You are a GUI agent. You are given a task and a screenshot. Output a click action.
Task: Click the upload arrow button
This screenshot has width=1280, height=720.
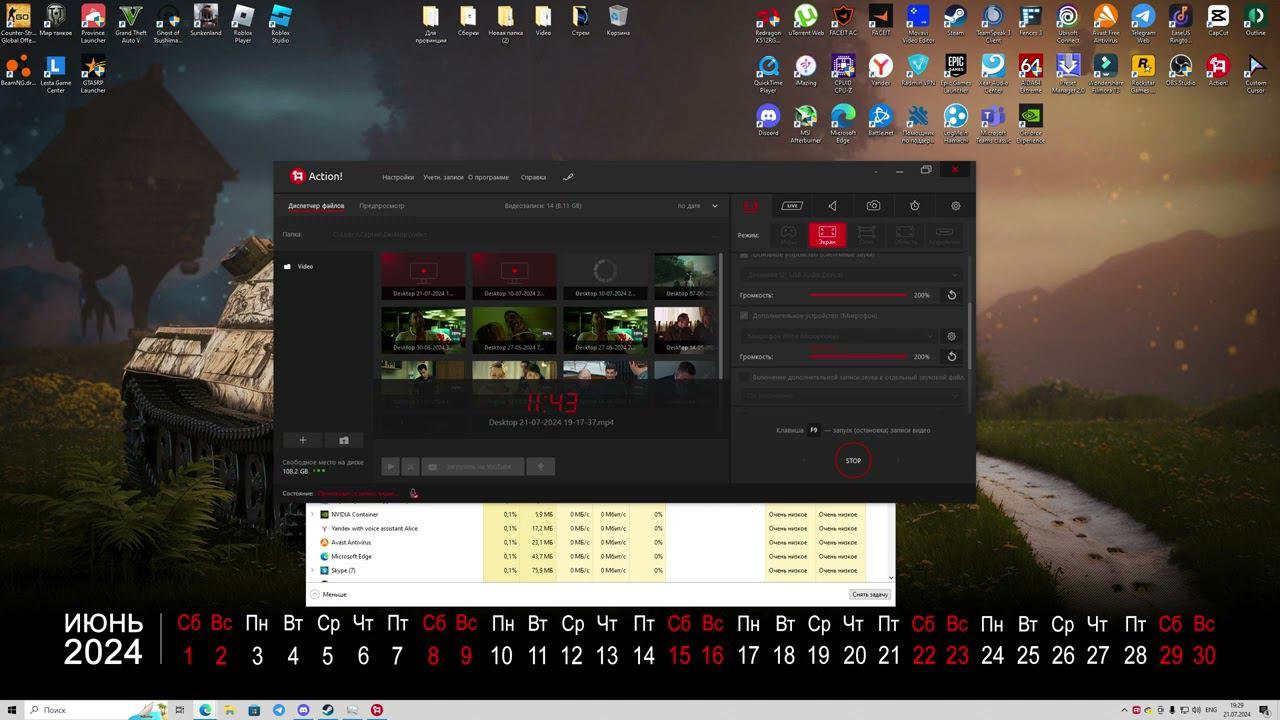click(x=540, y=466)
